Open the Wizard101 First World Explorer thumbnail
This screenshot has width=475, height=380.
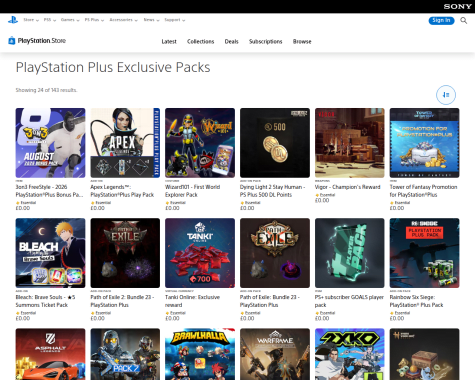(x=200, y=143)
